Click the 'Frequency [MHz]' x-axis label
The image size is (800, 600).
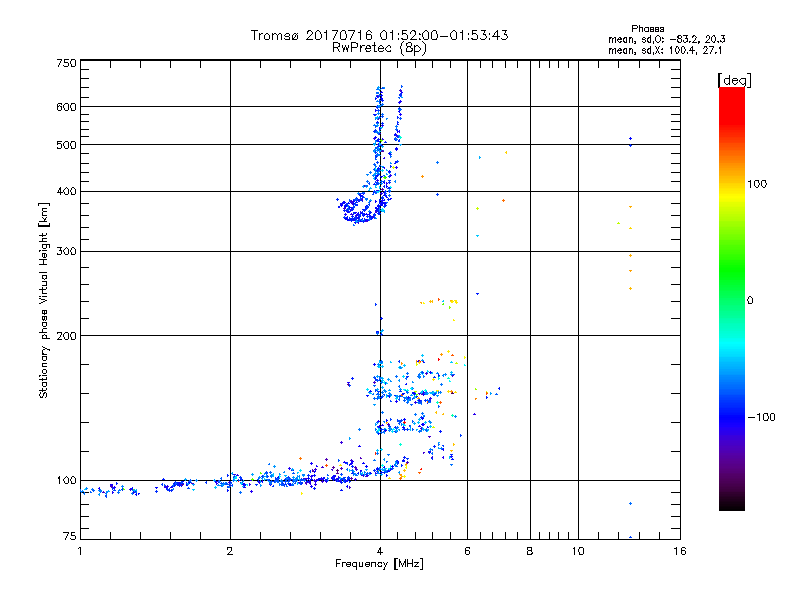click(379, 564)
